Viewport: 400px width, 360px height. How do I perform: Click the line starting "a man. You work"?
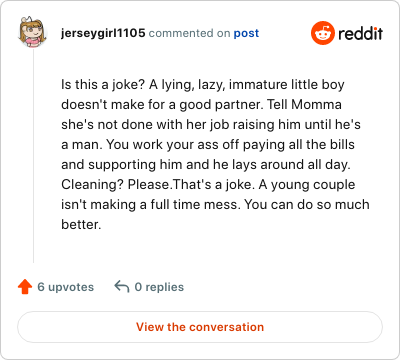coord(208,145)
